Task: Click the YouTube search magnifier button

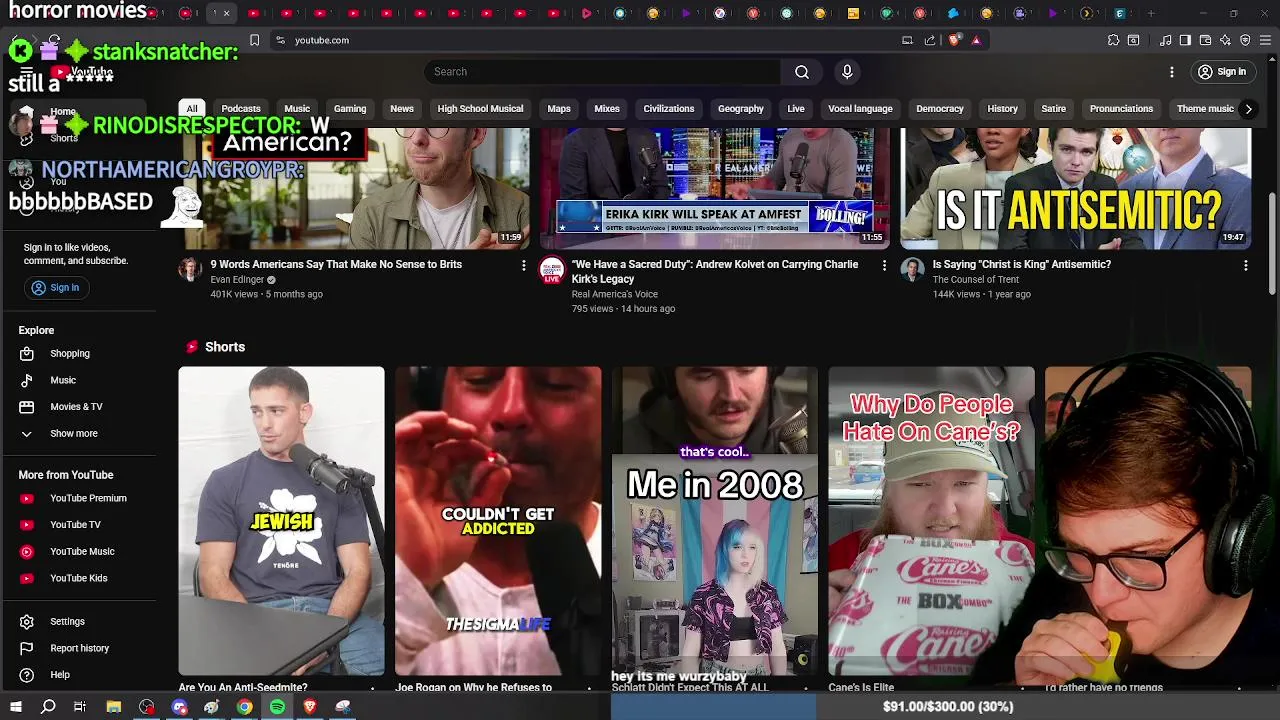Action: (802, 72)
